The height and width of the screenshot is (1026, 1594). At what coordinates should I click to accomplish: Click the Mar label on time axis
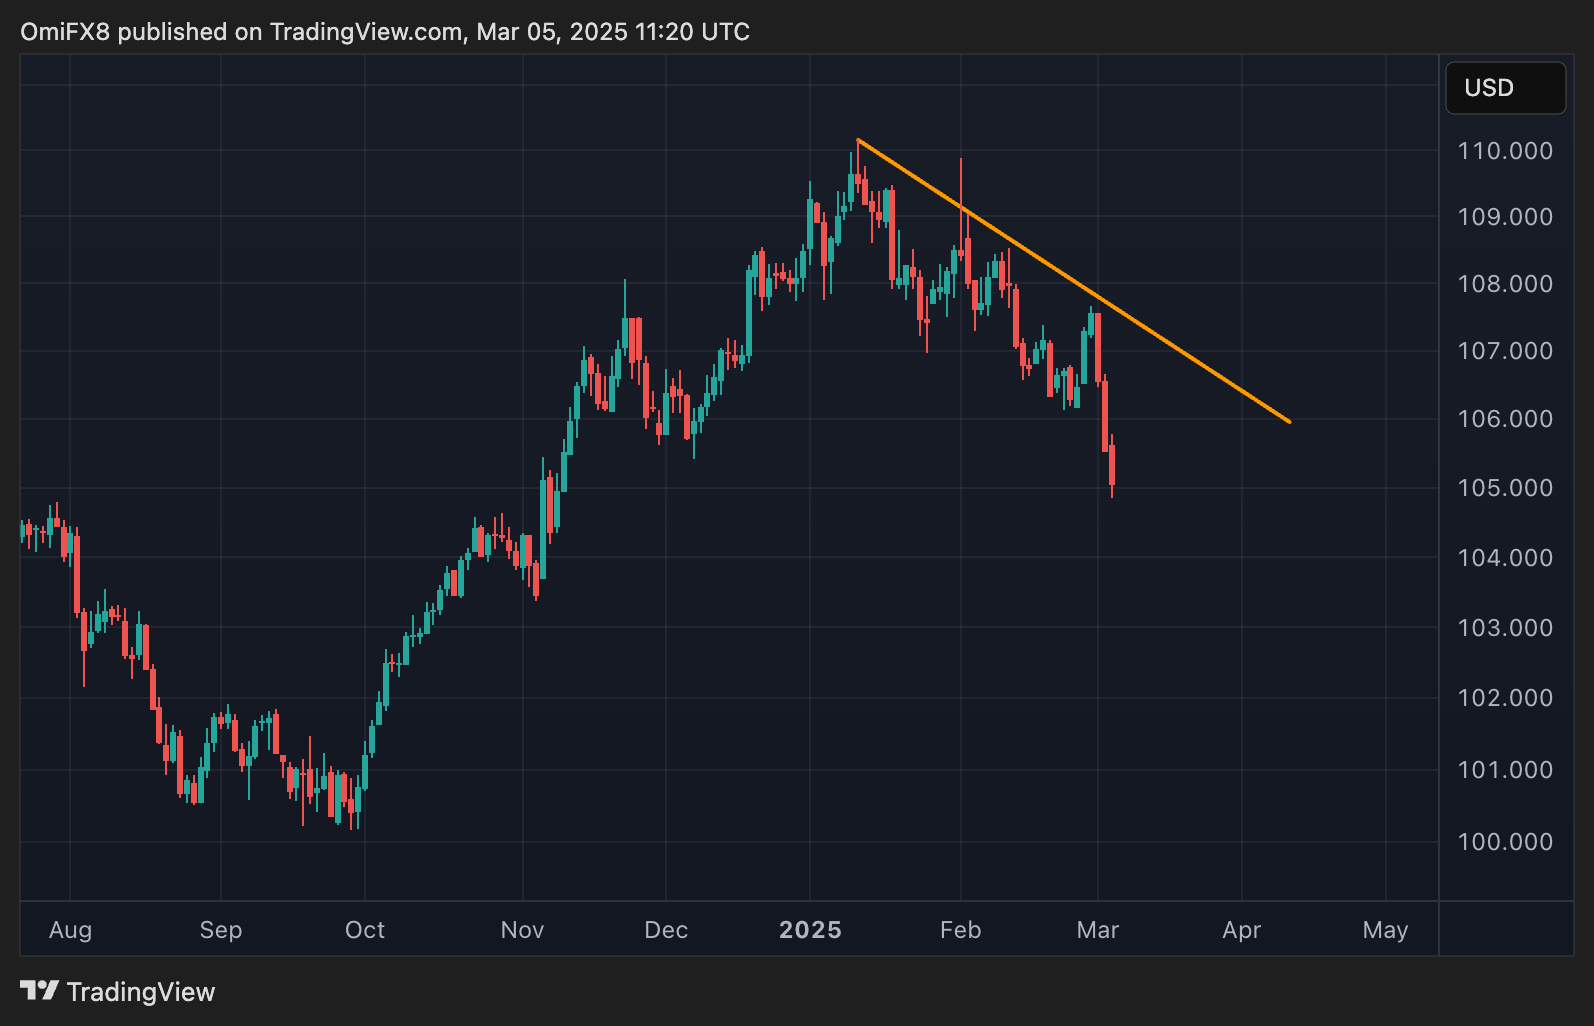tap(1098, 930)
